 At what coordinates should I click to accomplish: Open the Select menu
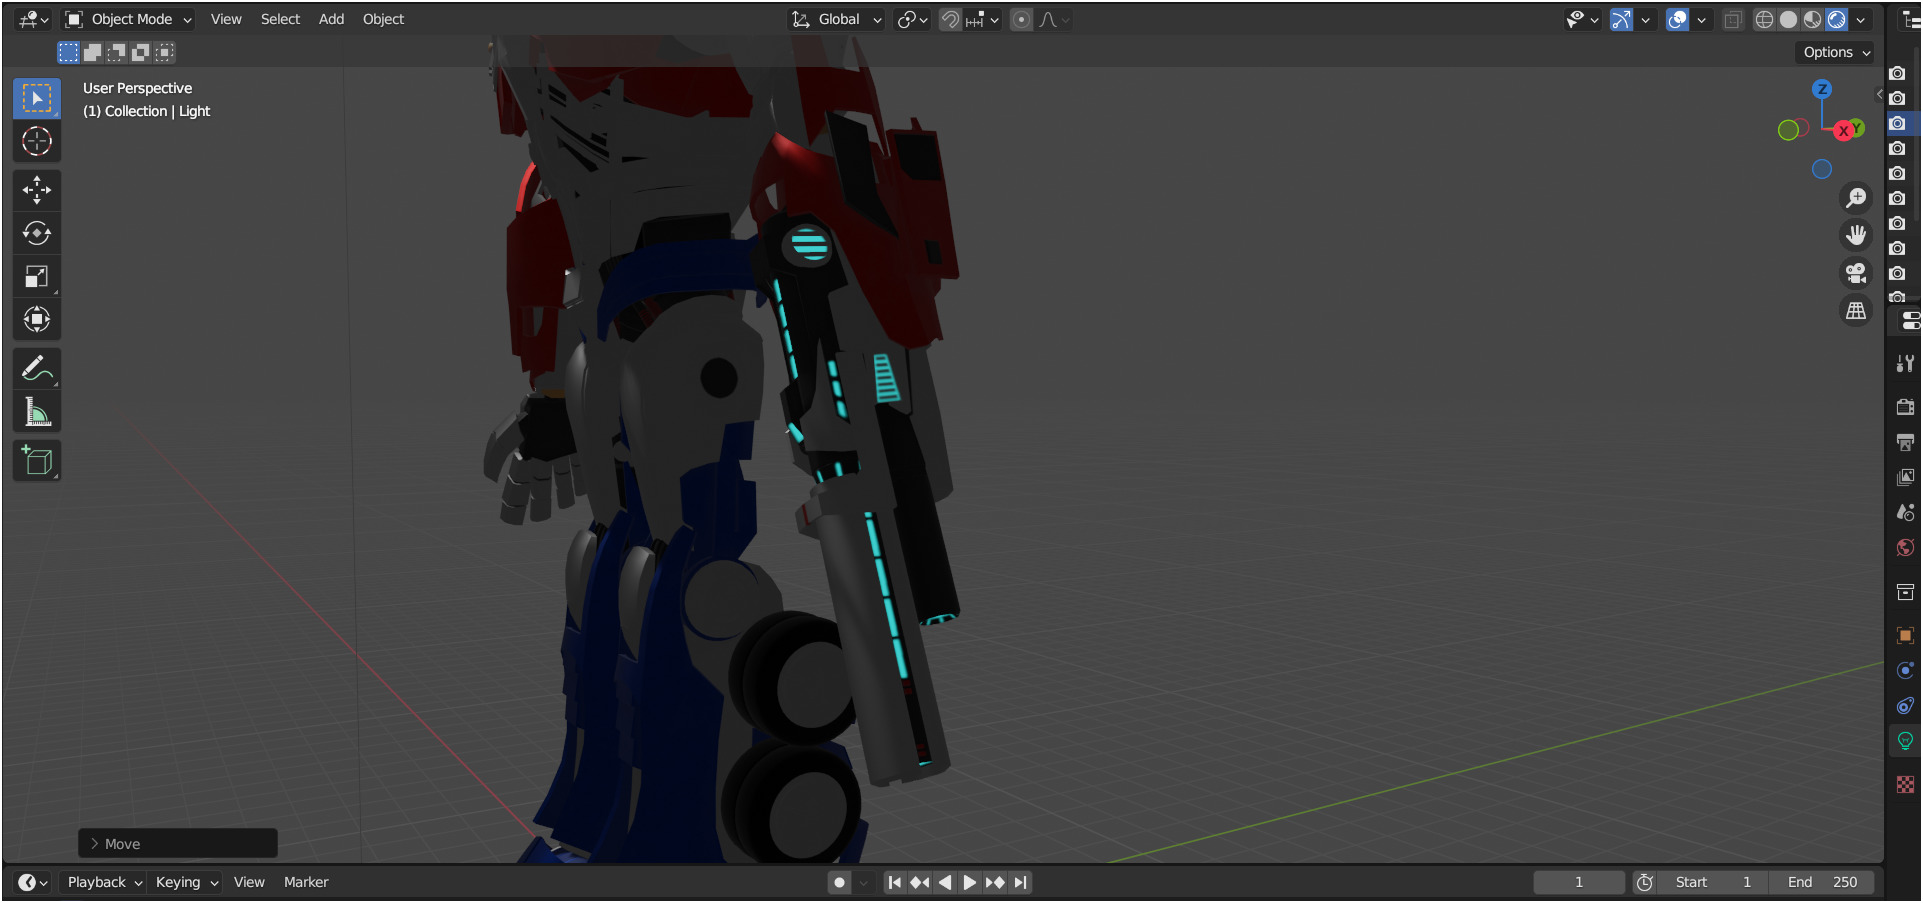[280, 19]
